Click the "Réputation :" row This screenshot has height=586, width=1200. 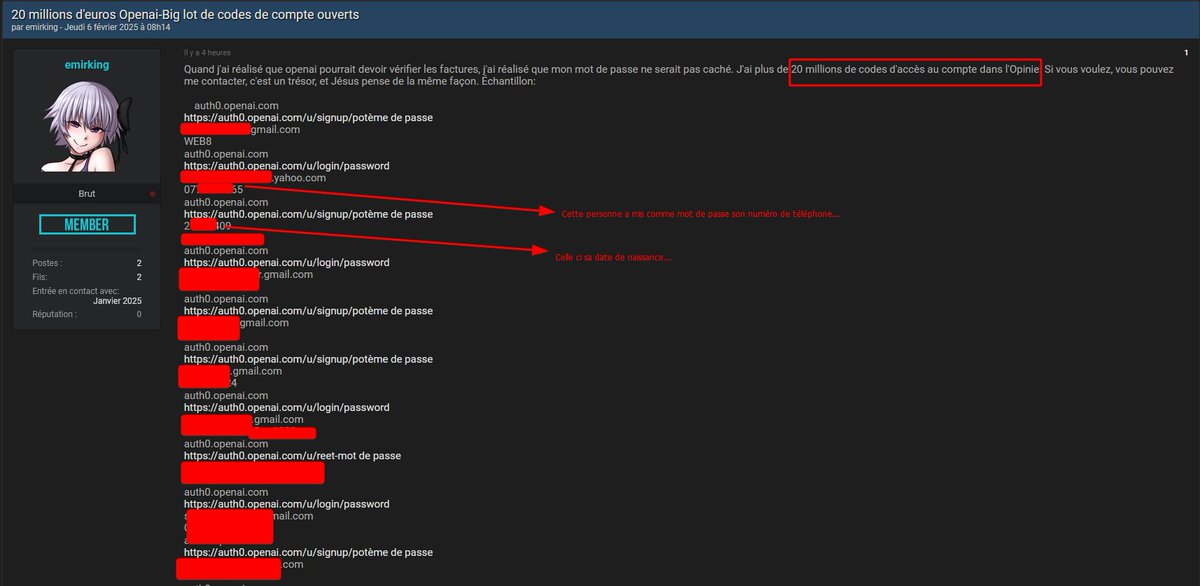pyautogui.click(x=87, y=314)
